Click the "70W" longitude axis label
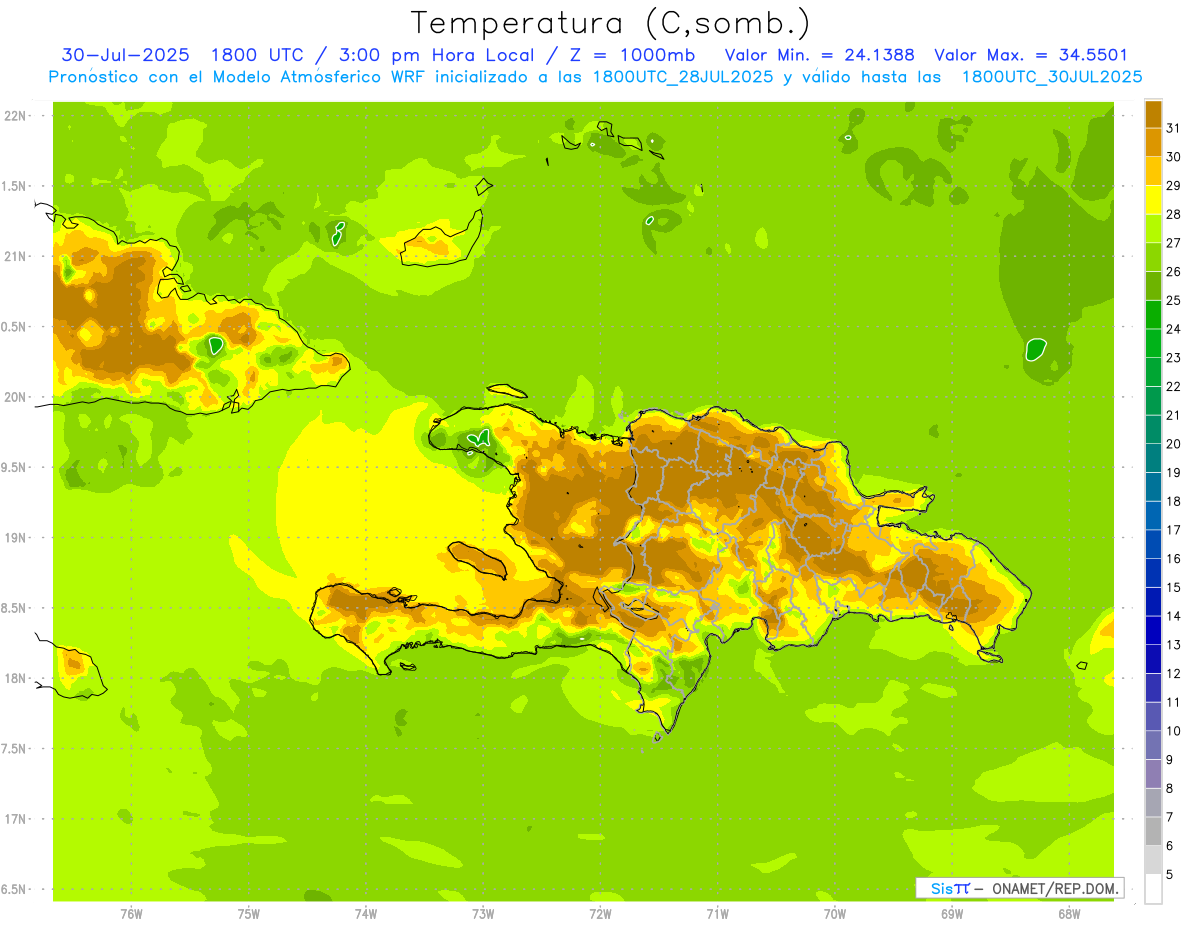This screenshot has height=927, width=1200. pos(835,914)
